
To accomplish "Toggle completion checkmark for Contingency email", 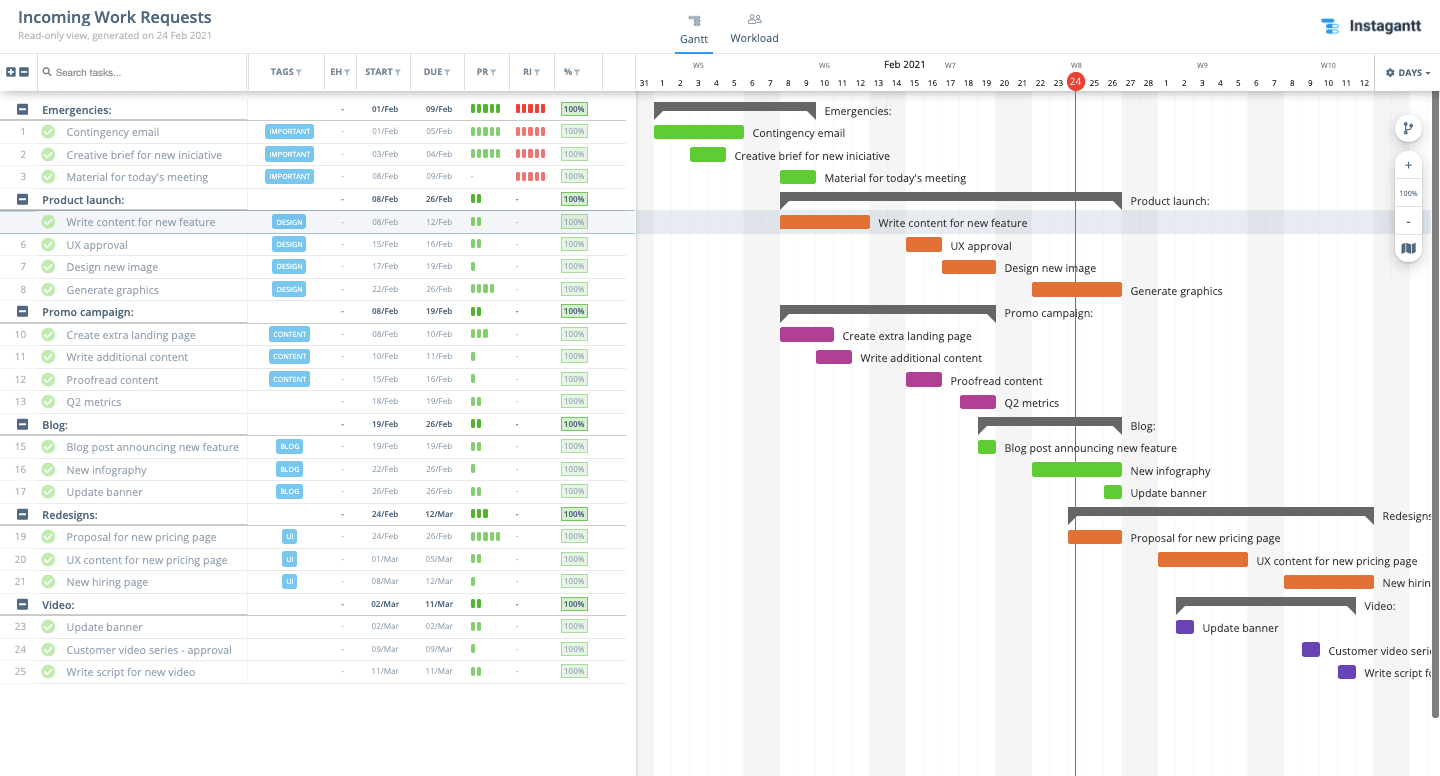I will click(x=47, y=131).
